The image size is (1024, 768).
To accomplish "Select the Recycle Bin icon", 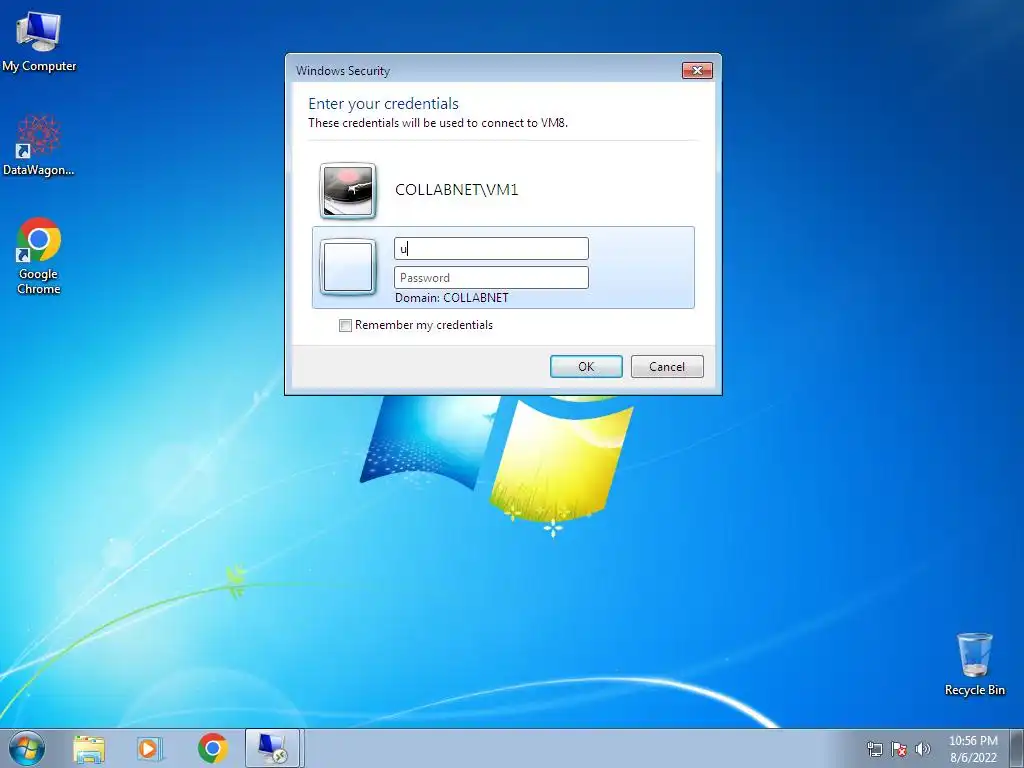I will pyautogui.click(x=974, y=664).
